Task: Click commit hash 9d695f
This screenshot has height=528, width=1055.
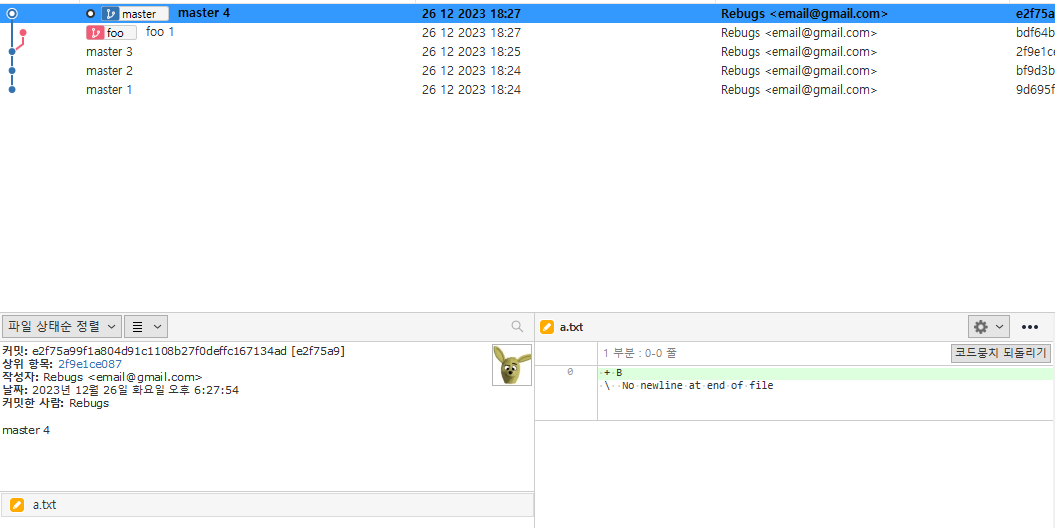Action: 1035,89
